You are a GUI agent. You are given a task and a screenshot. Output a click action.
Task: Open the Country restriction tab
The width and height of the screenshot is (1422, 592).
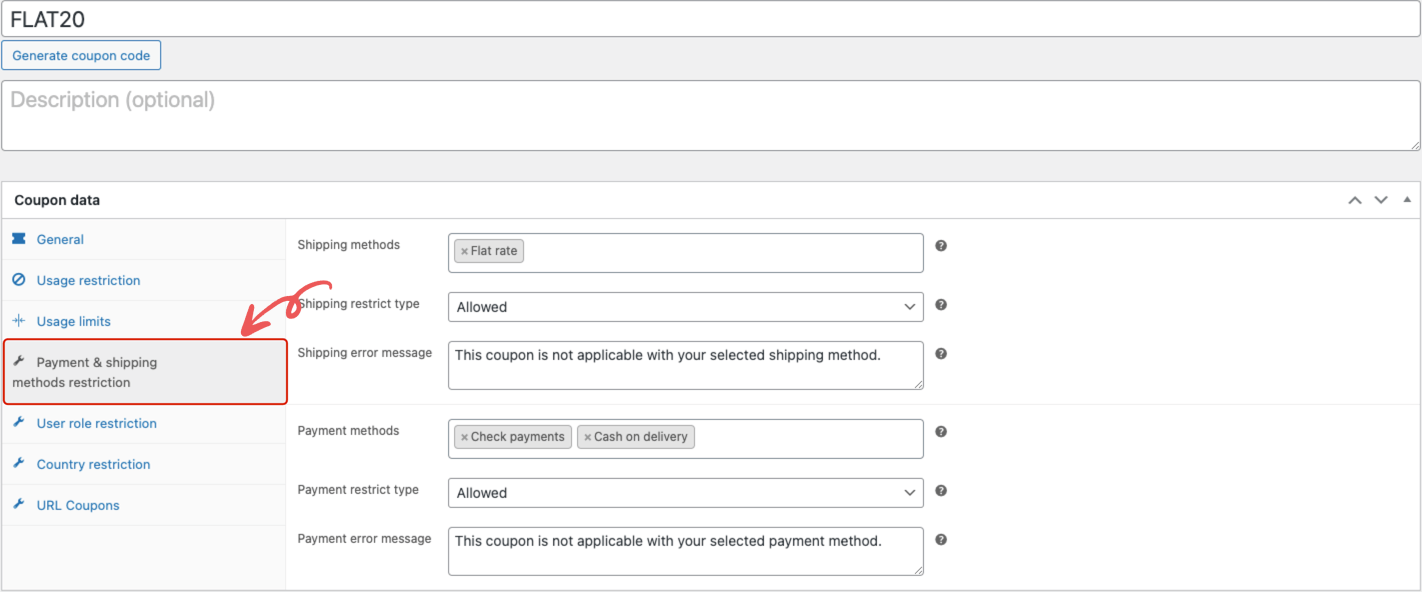click(93, 464)
